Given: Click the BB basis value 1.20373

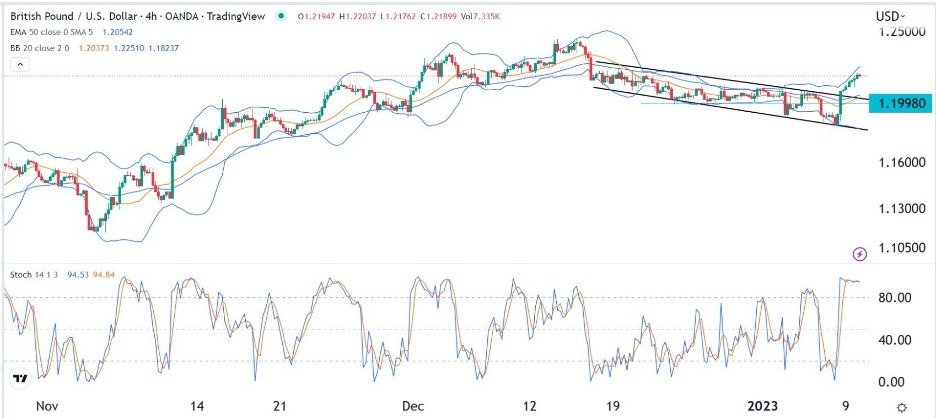Looking at the screenshot, I should tap(94, 48).
